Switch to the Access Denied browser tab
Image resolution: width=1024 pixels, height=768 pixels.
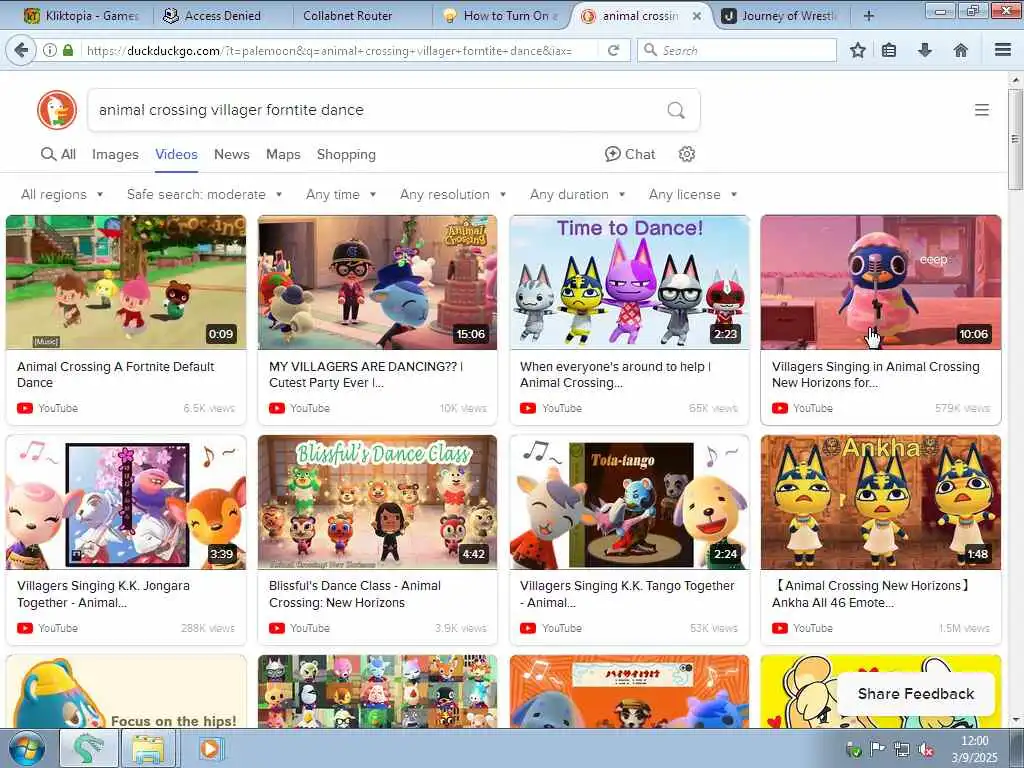tap(221, 16)
